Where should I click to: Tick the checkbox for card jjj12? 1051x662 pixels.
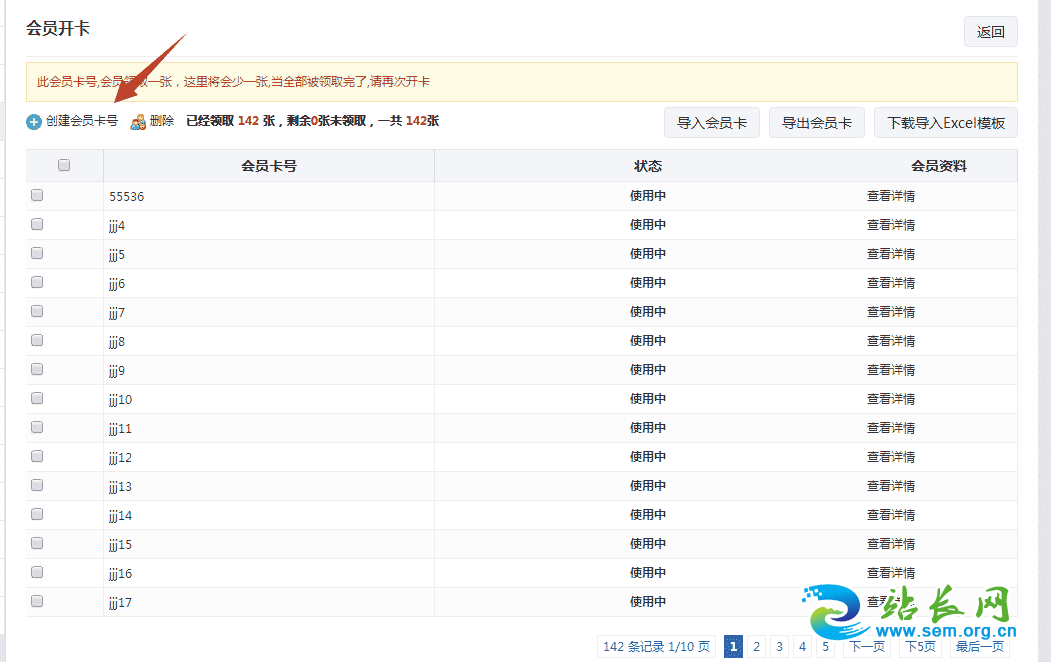point(37,456)
